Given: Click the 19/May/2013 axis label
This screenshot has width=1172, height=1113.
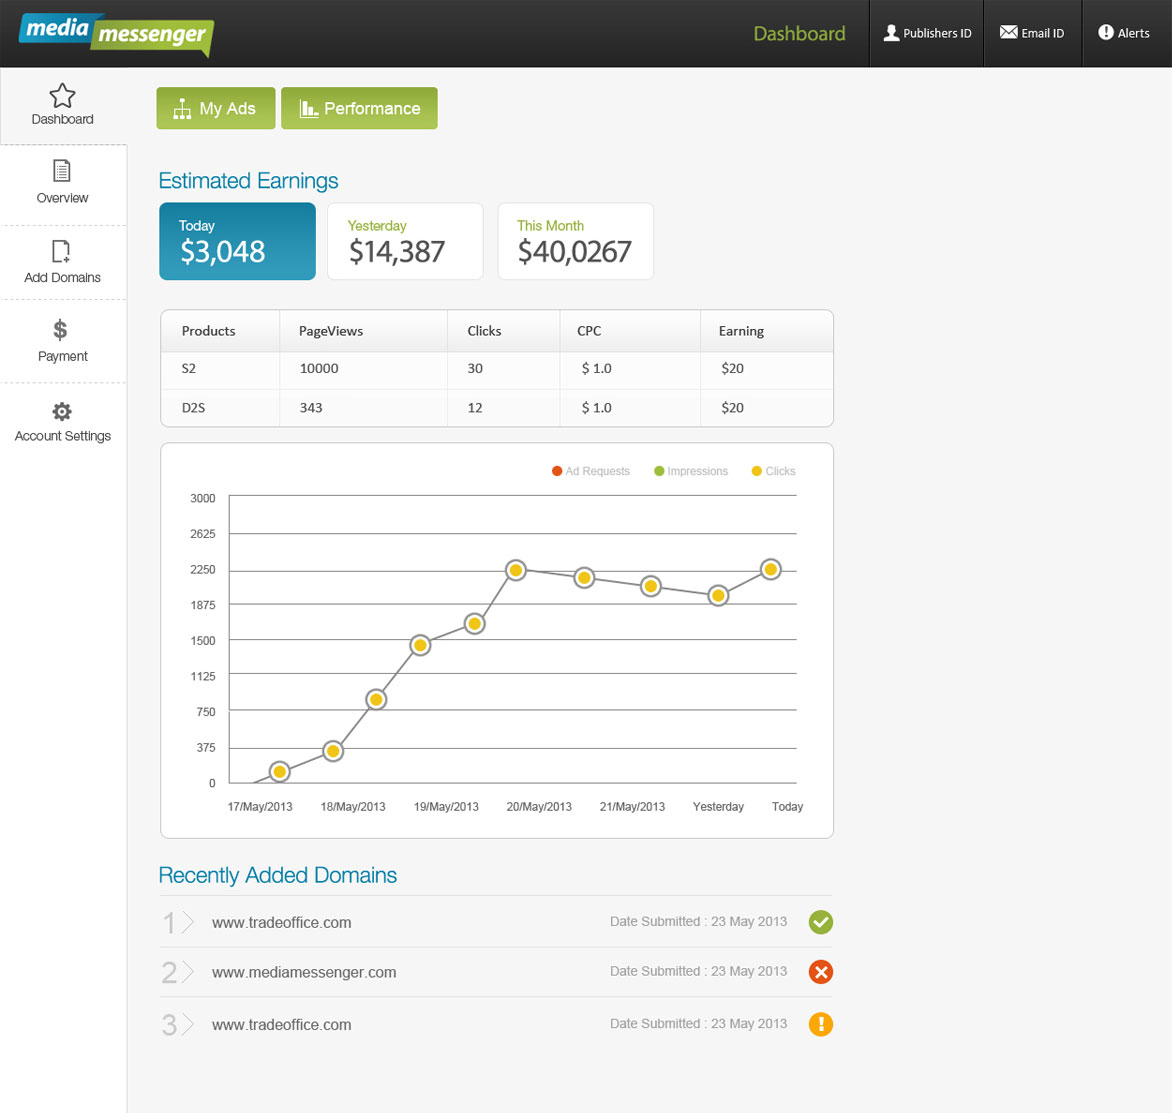Looking at the screenshot, I should tap(446, 807).
